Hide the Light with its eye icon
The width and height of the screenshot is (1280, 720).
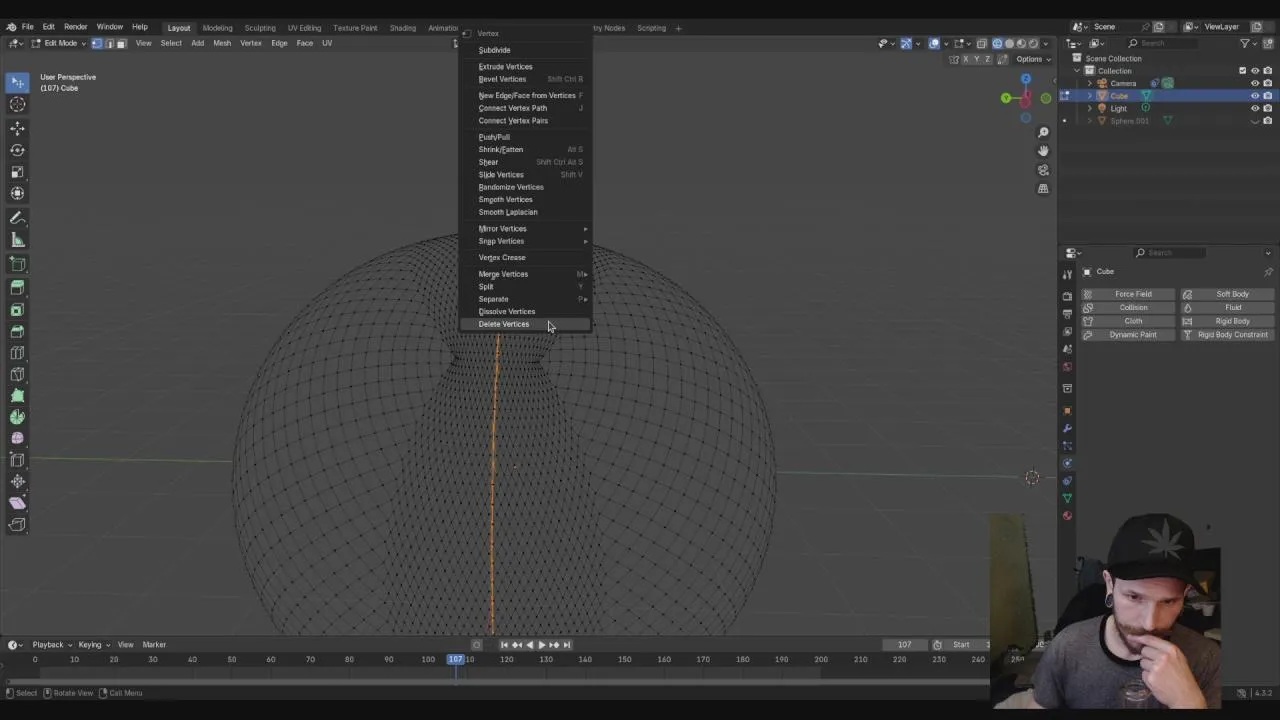(x=1255, y=108)
